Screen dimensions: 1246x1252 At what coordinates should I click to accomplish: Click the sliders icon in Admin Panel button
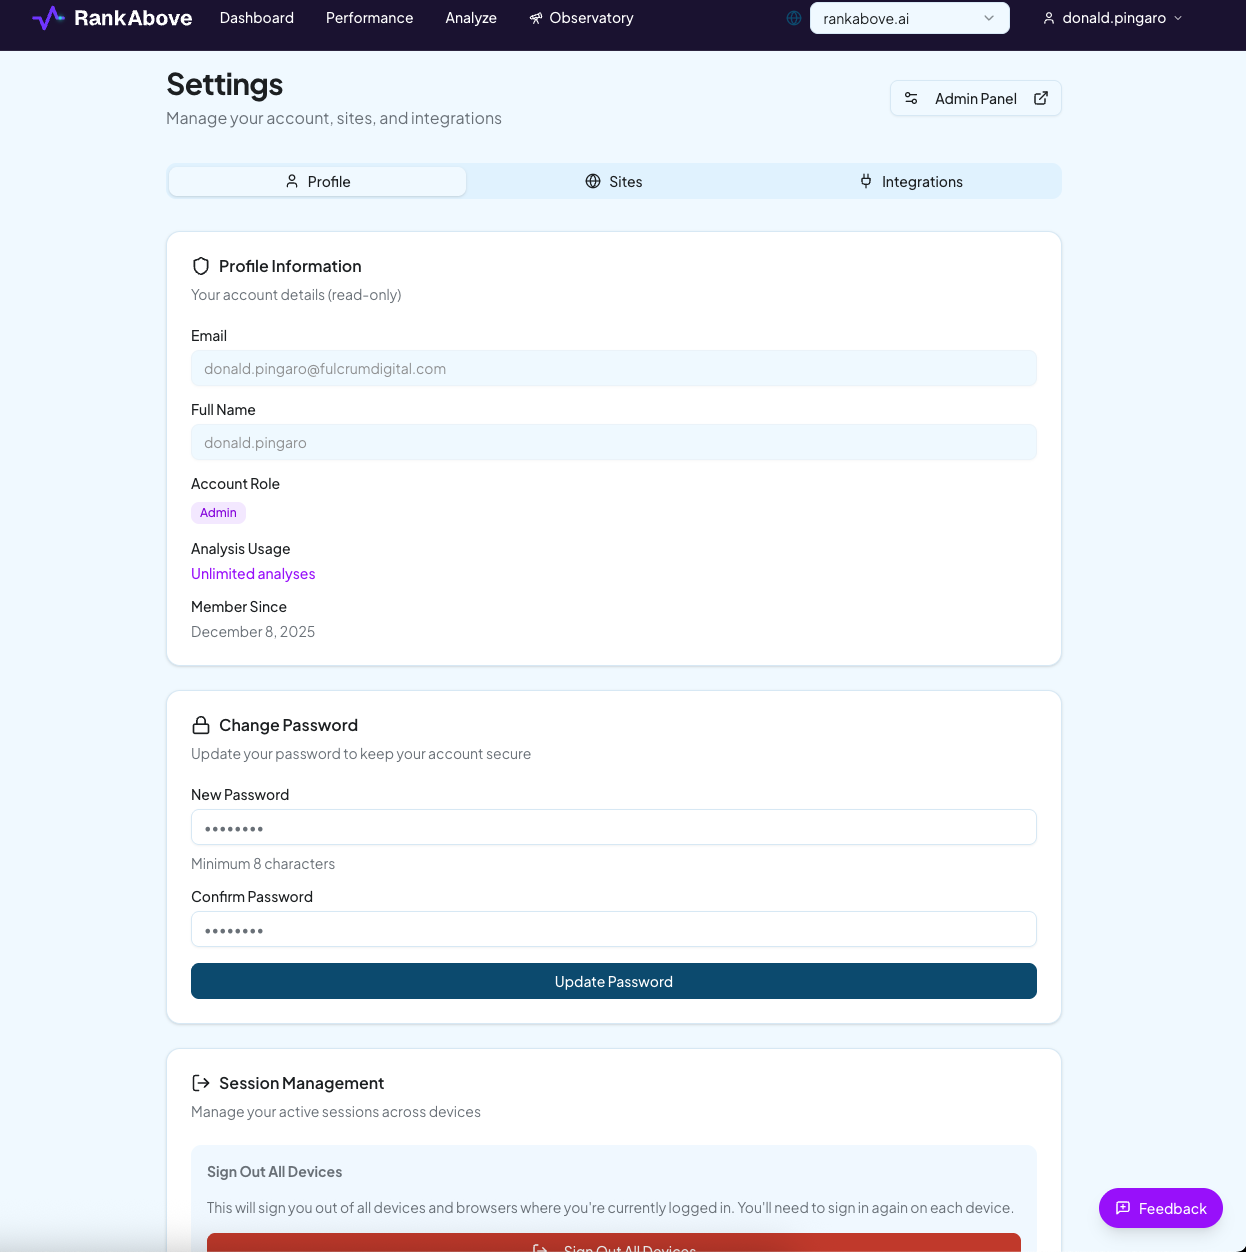coord(911,98)
